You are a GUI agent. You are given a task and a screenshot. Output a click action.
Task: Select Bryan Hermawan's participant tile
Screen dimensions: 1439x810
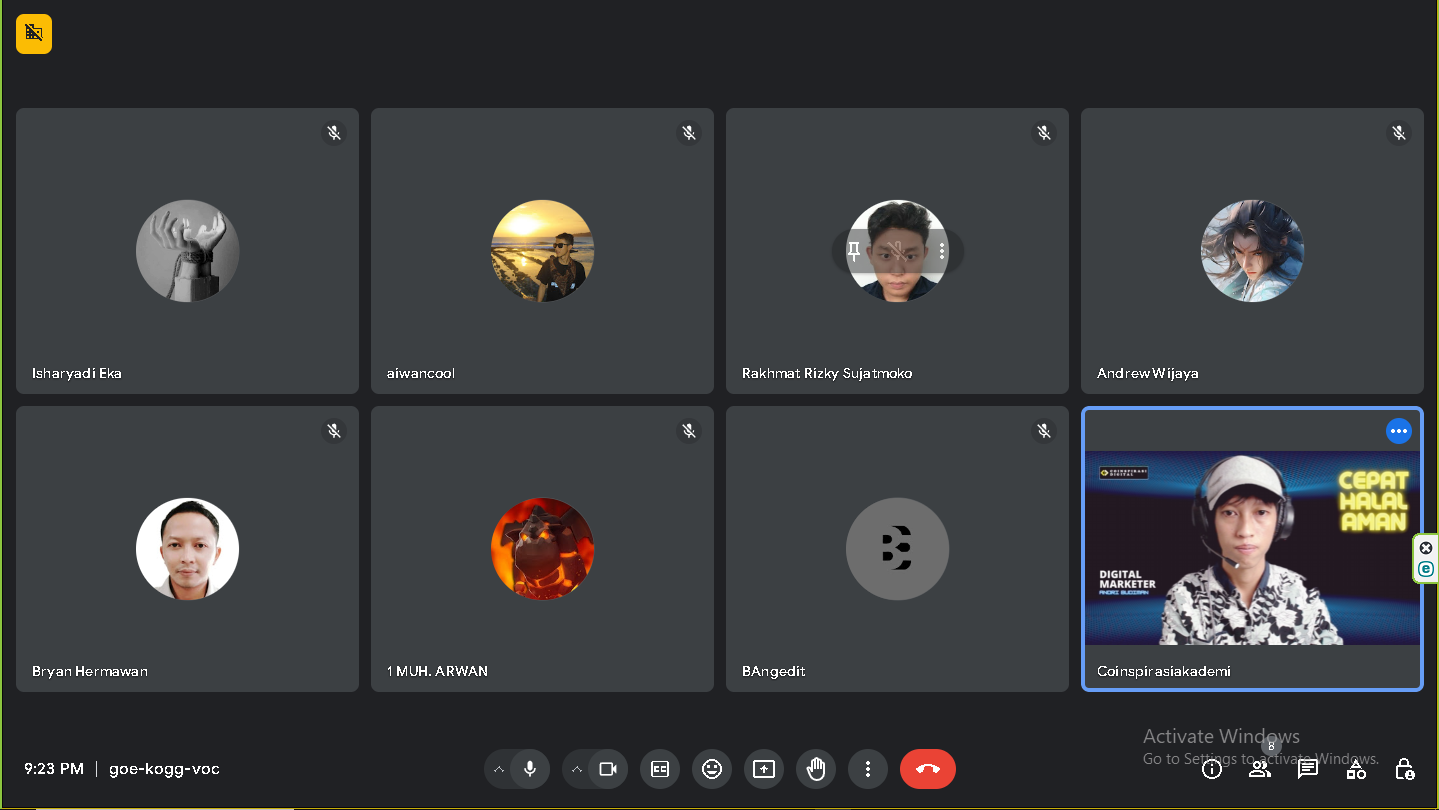tap(187, 548)
